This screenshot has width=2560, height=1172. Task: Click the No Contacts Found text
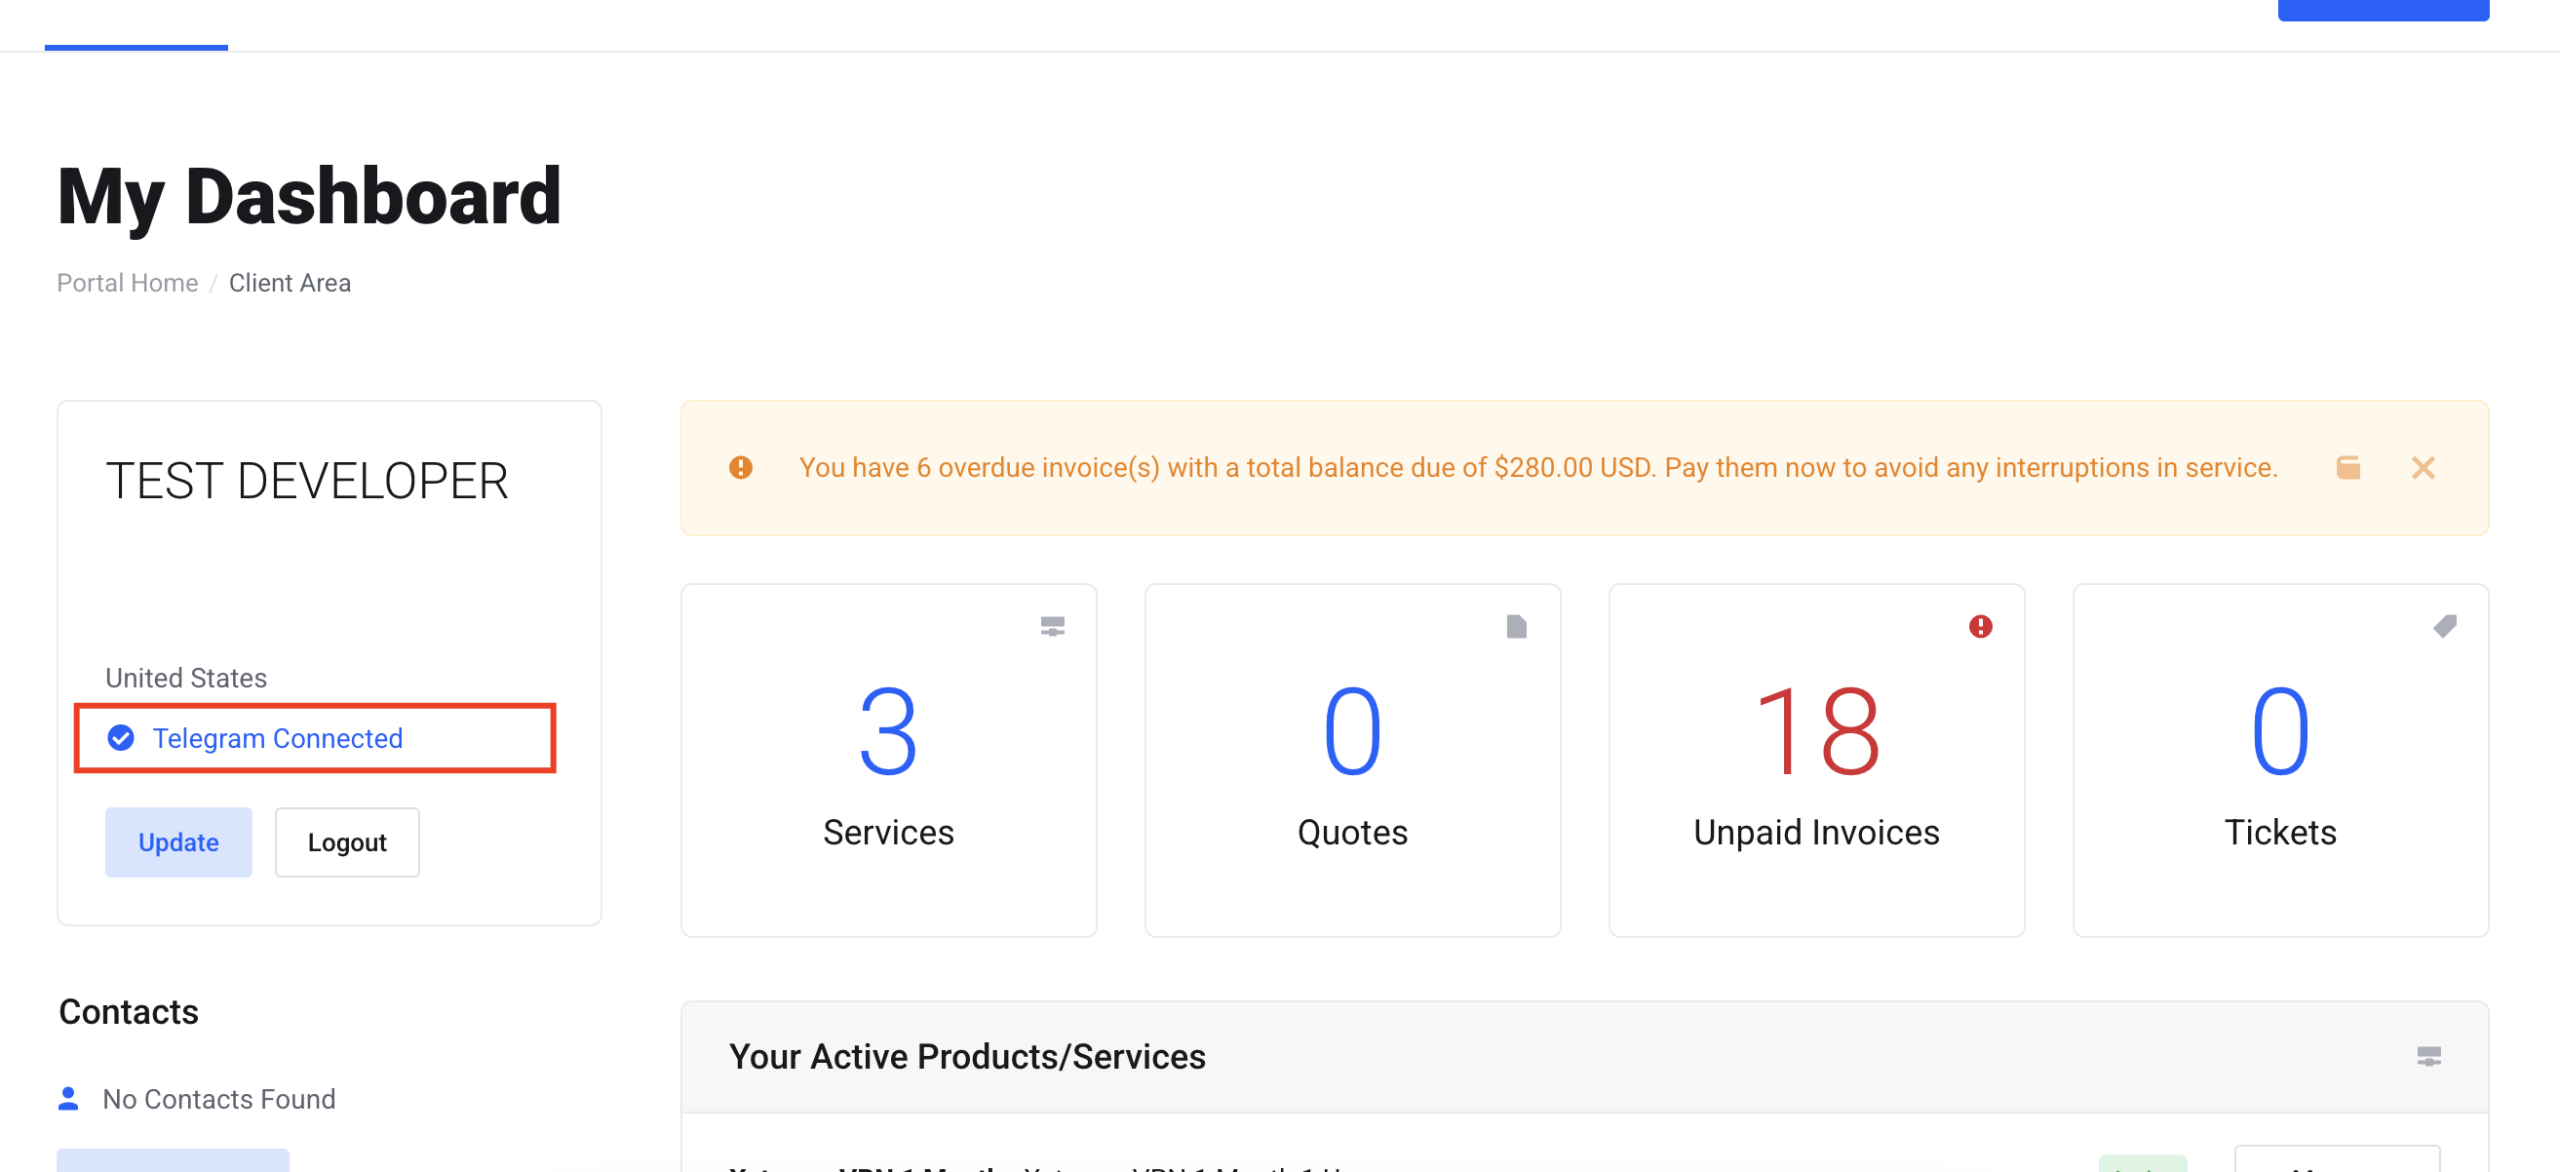tap(219, 1099)
